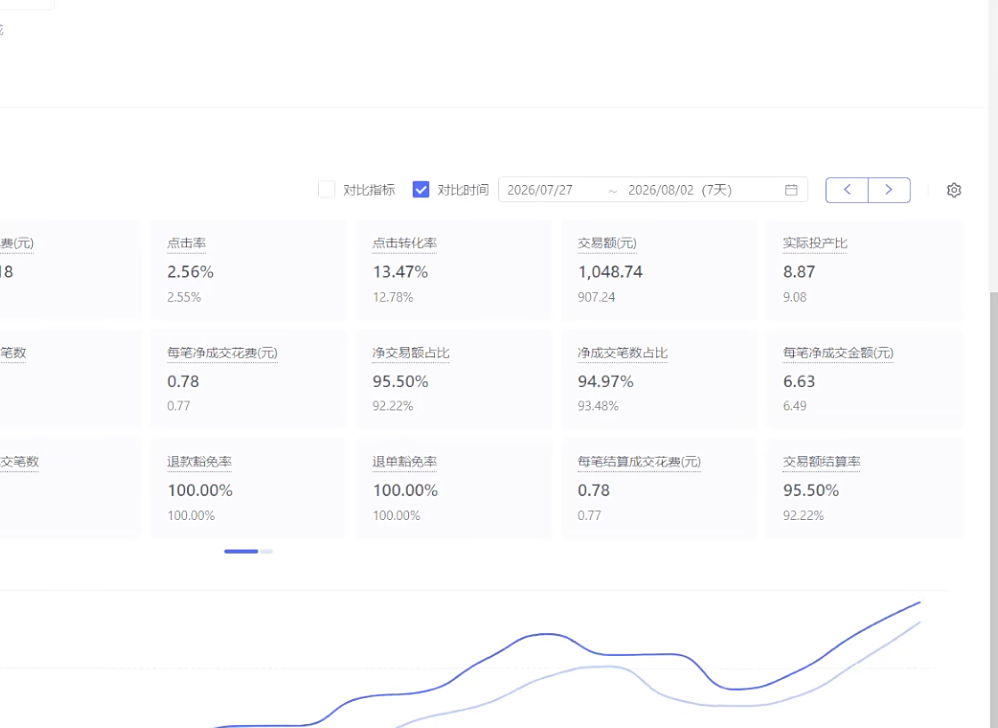Viewport: 998px width, 728px height.
Task: Click the calendar icon in date range
Action: click(x=791, y=190)
